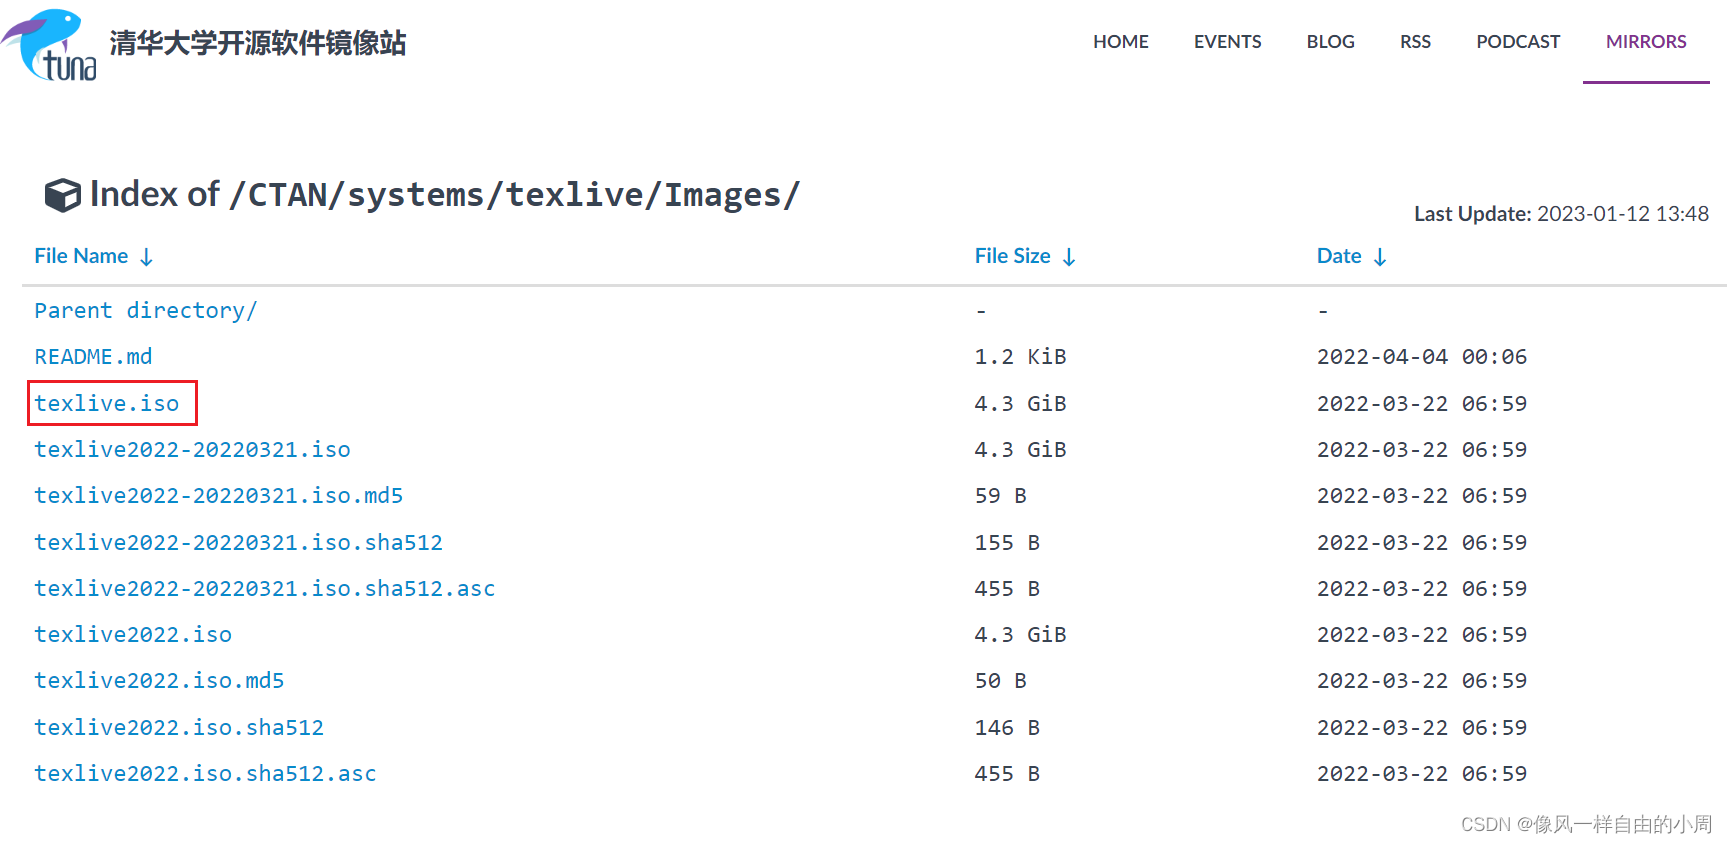
Task: Click the 59 B file size value
Action: tap(1000, 496)
